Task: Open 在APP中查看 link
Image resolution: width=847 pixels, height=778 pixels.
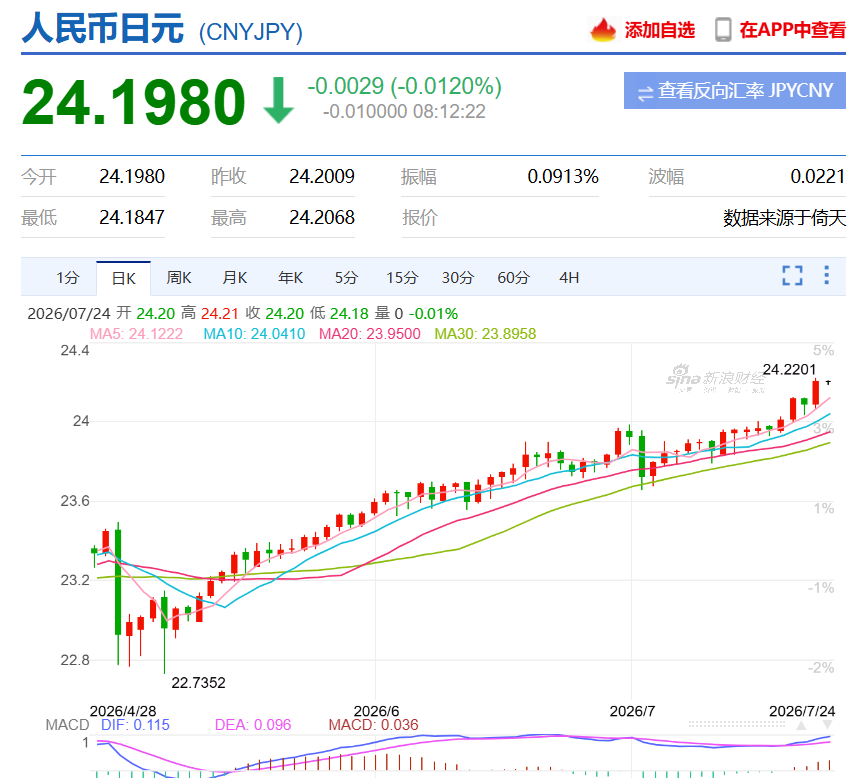Action: 792,30
